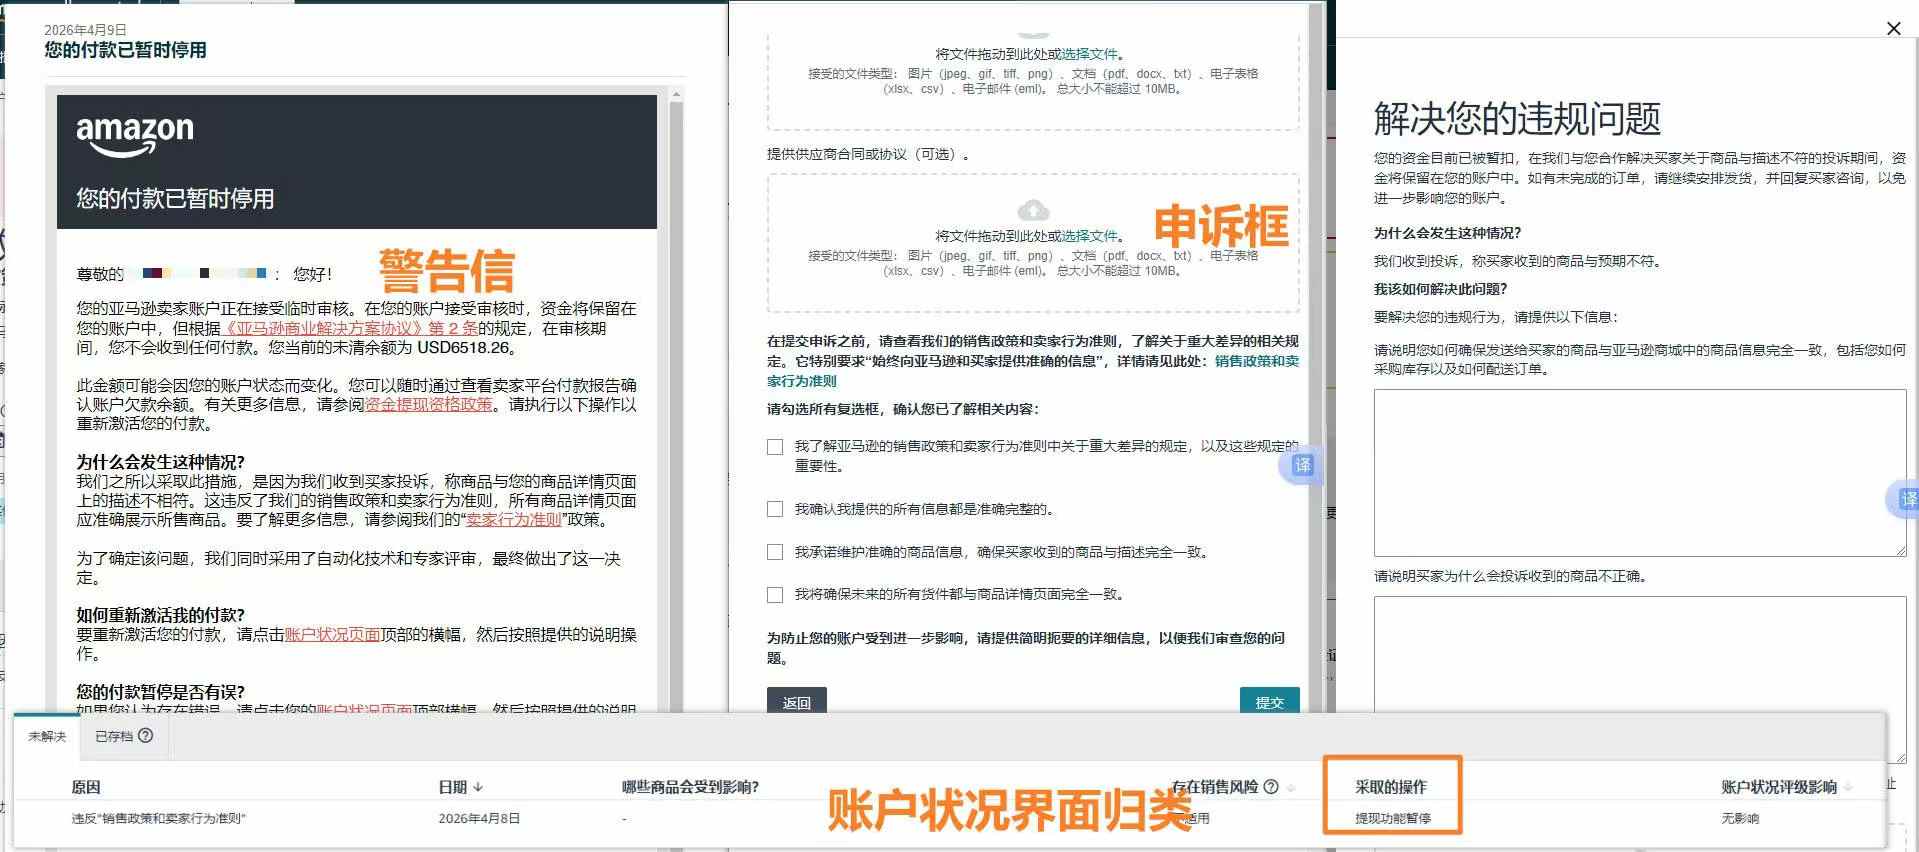Click the Amazon logo in the warning email
Viewport: 1919px width, 852px height.
coord(135,135)
